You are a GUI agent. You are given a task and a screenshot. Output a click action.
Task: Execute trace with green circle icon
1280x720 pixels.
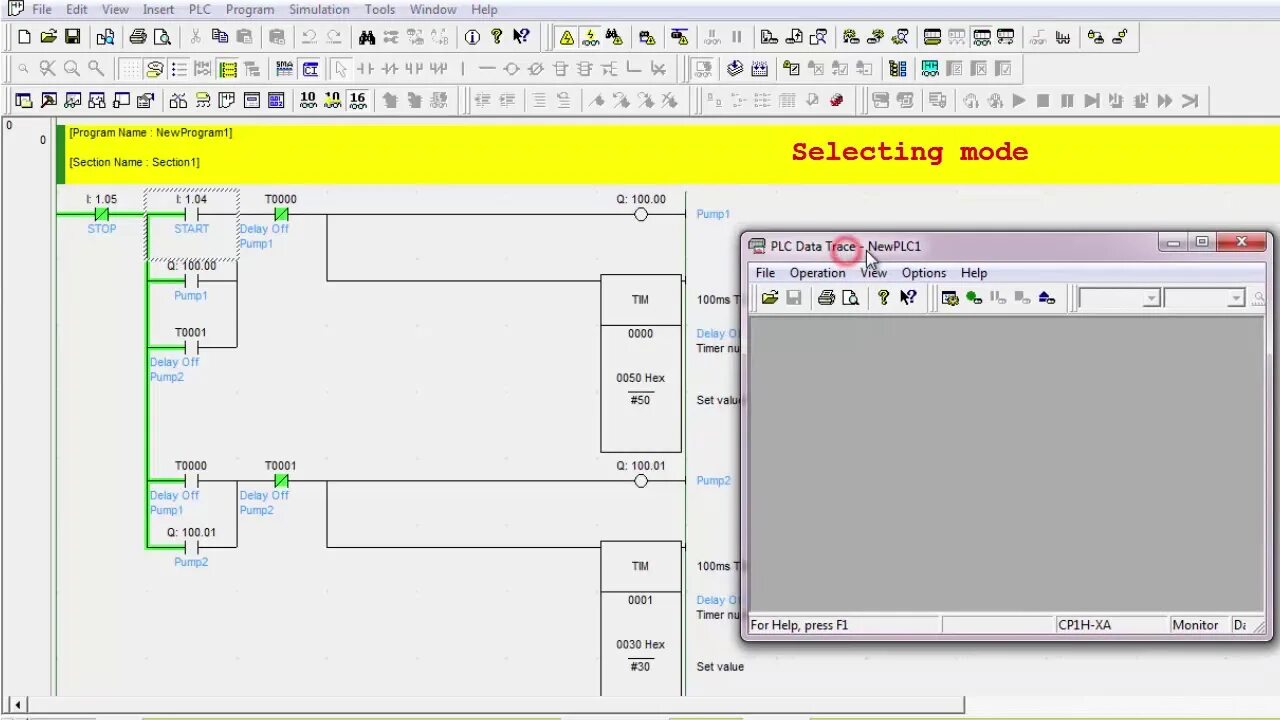coord(974,298)
